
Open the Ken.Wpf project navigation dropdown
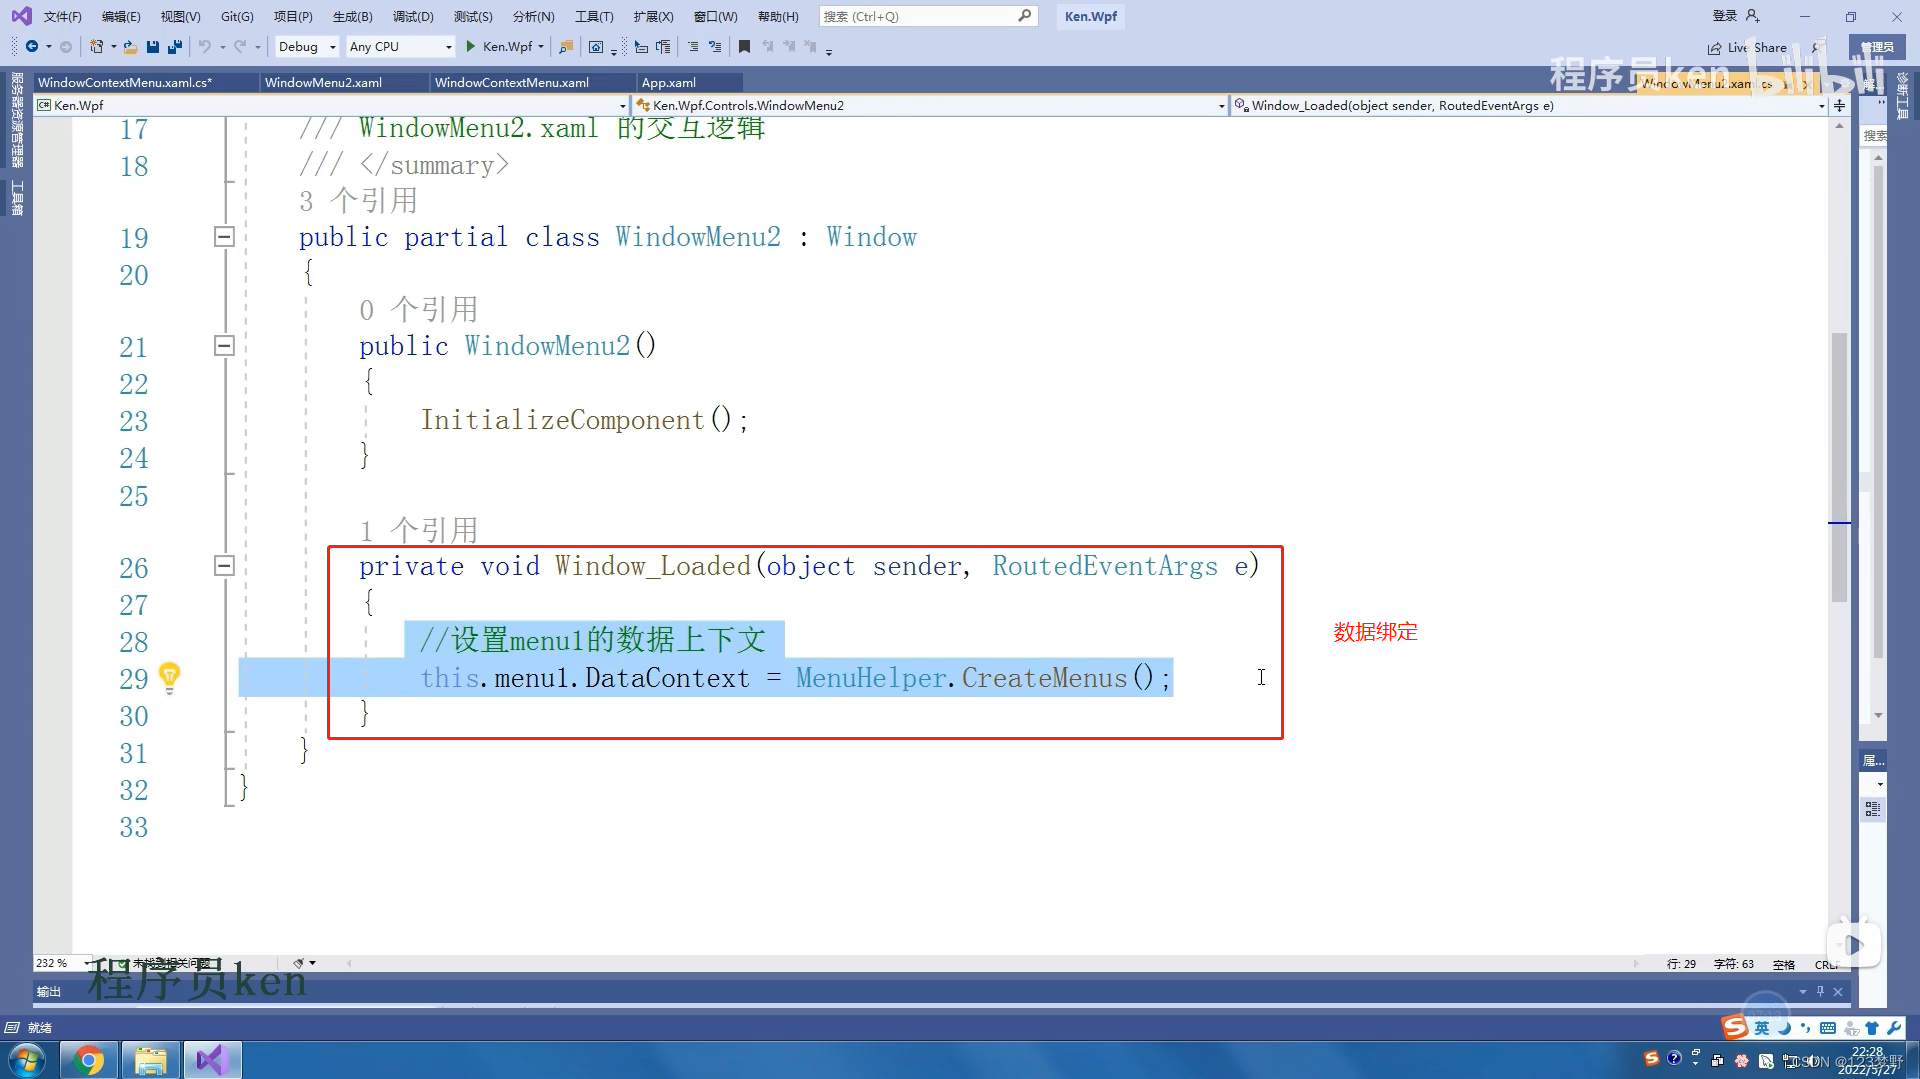click(x=331, y=105)
